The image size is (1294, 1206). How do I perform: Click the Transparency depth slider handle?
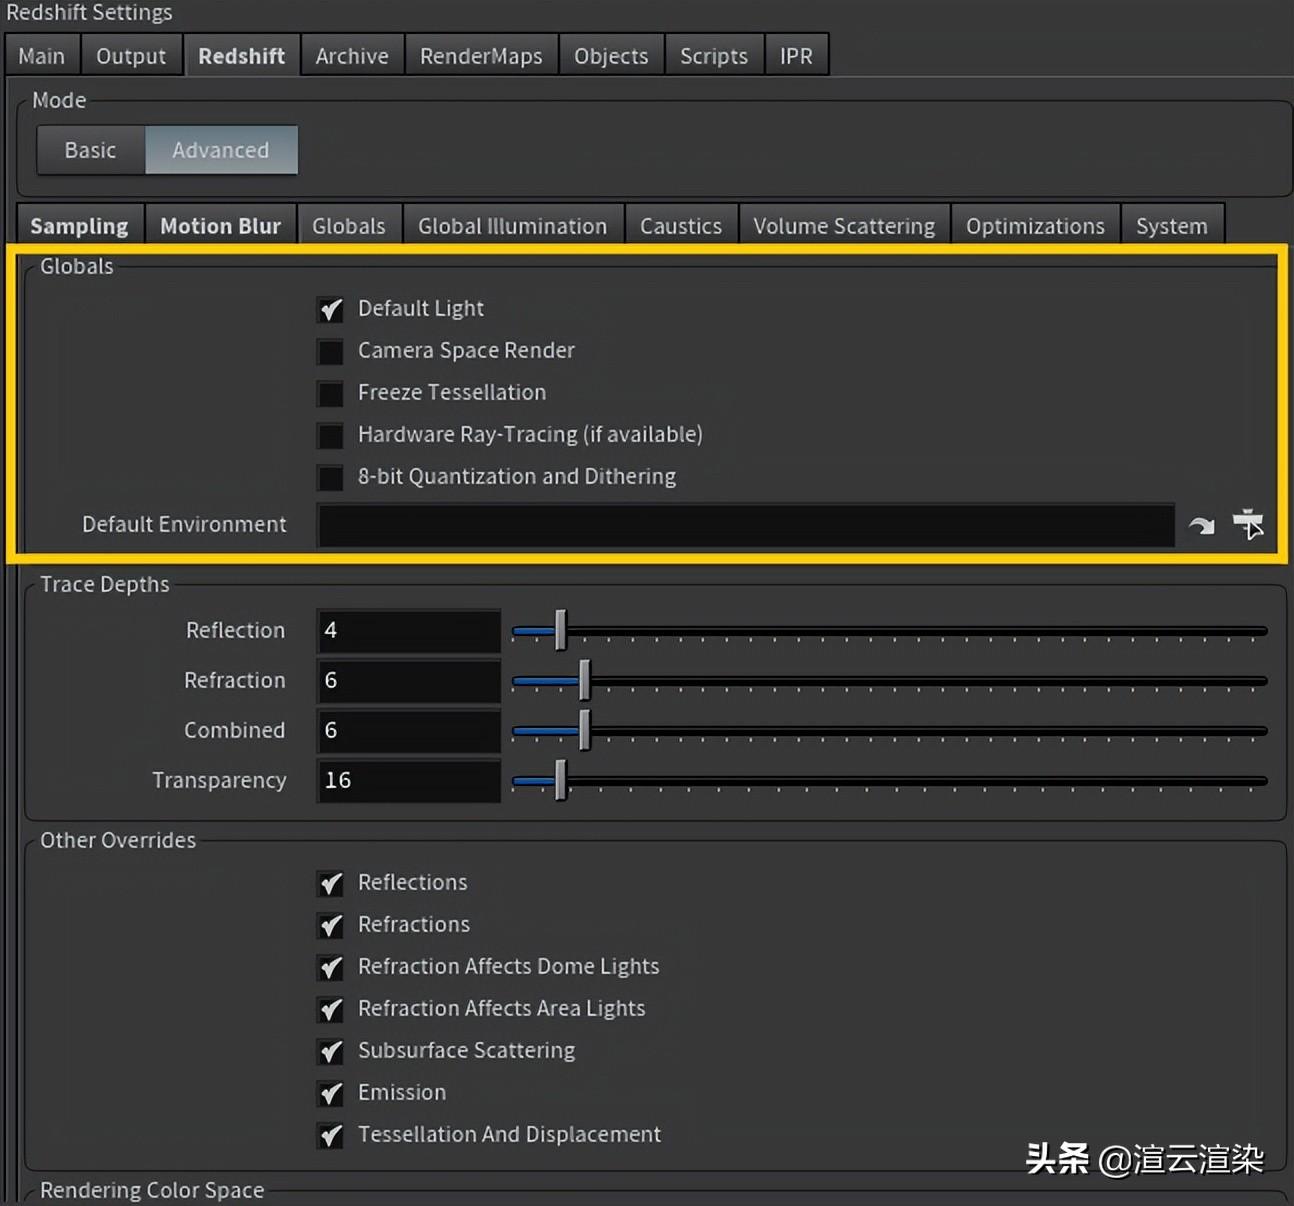coord(561,780)
